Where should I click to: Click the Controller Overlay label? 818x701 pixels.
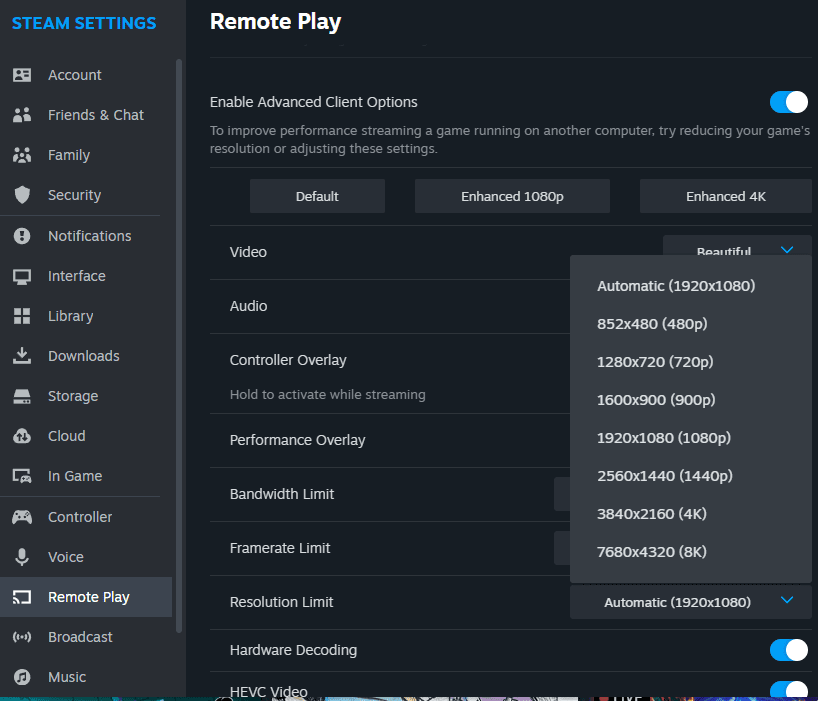288,360
